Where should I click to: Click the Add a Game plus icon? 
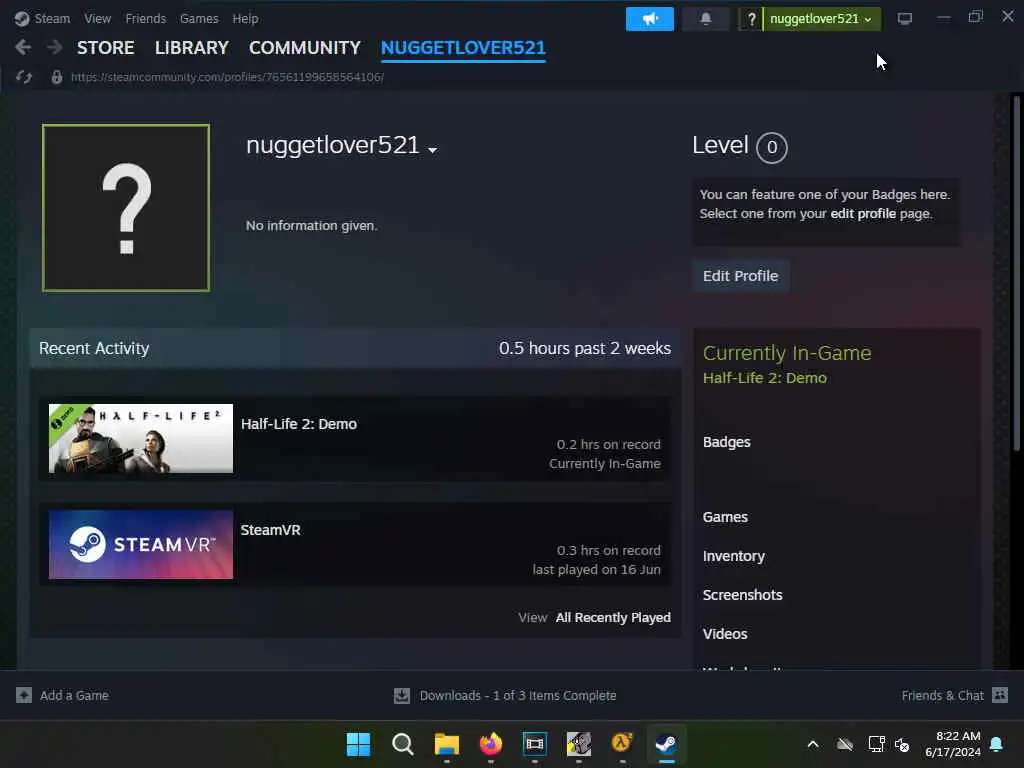[x=24, y=695]
